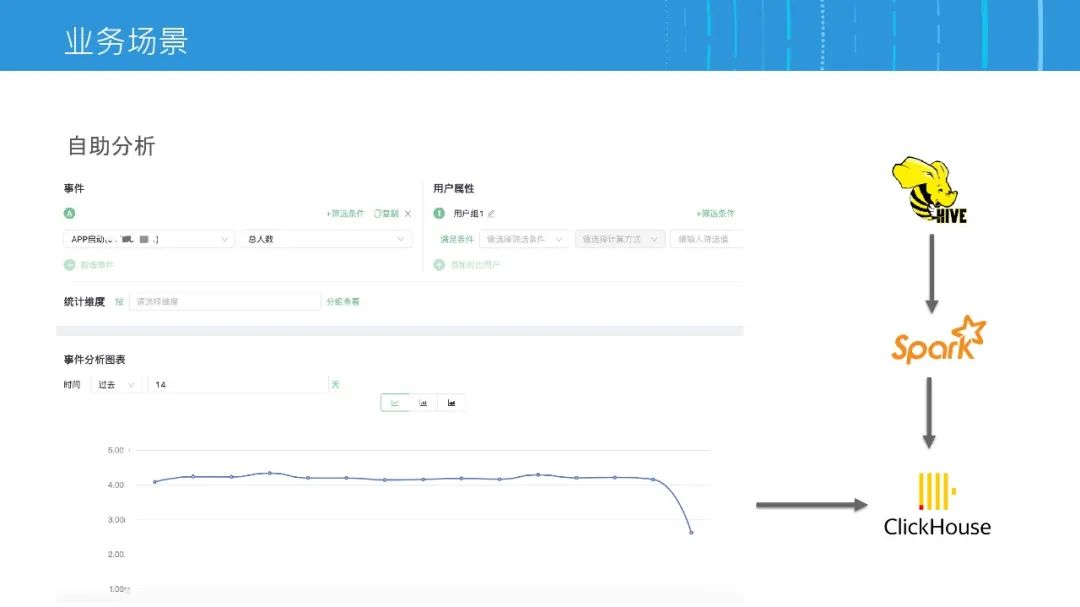Viewport: 1080px width, 607px height.
Task: Click the 事件分析图表 heading
Action: click(x=94, y=360)
